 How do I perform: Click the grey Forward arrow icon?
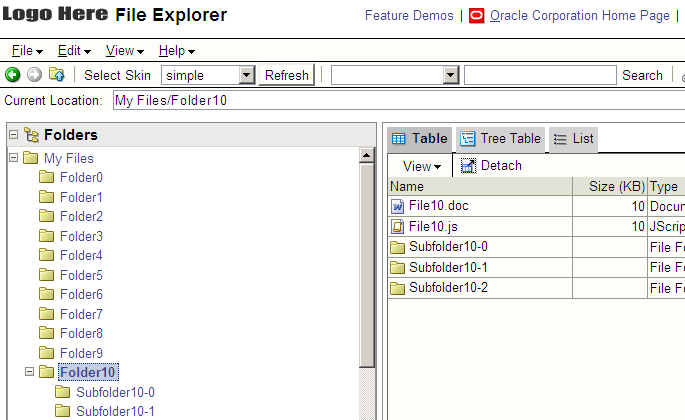pyautogui.click(x=35, y=75)
